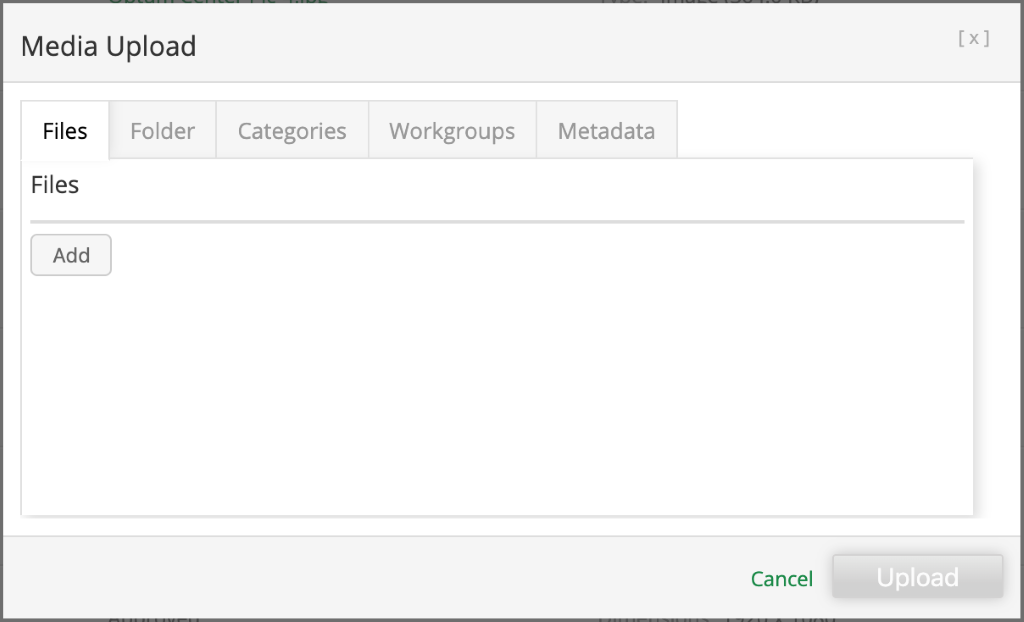The height and width of the screenshot is (622, 1024).
Task: Cancel the media upload
Action: (781, 578)
